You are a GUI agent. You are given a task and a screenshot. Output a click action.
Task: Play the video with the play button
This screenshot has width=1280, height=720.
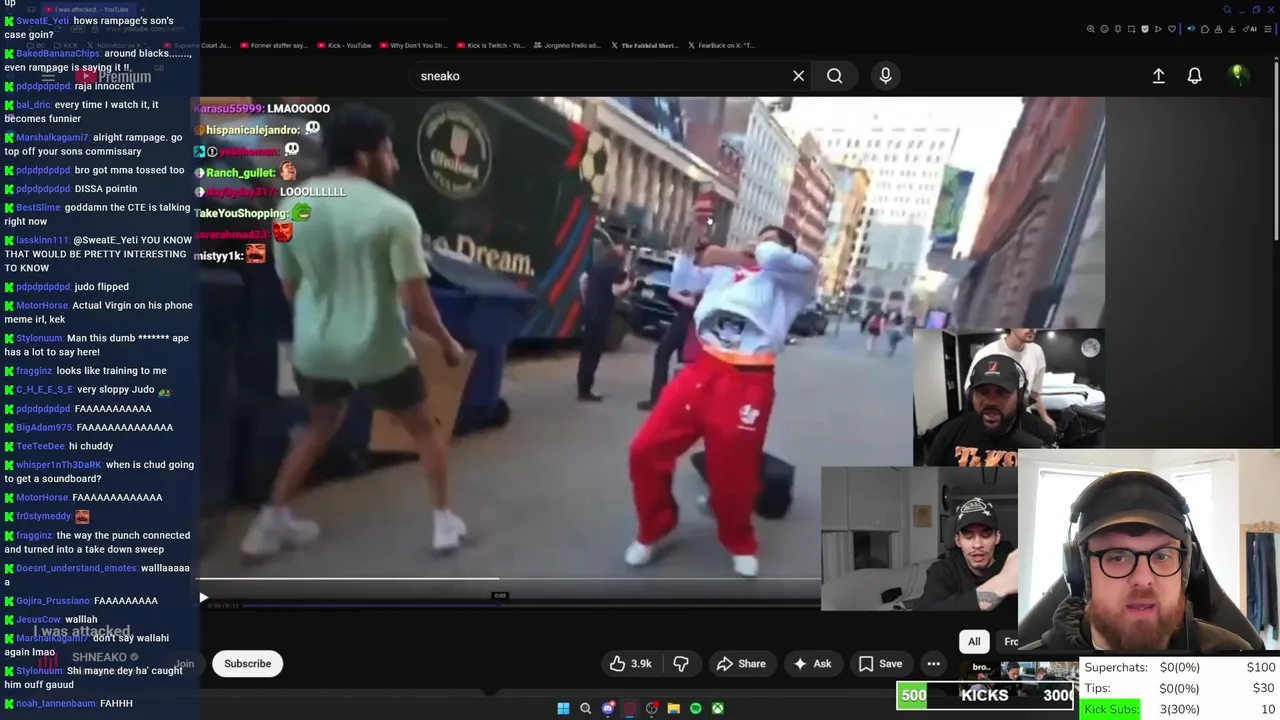pos(203,598)
